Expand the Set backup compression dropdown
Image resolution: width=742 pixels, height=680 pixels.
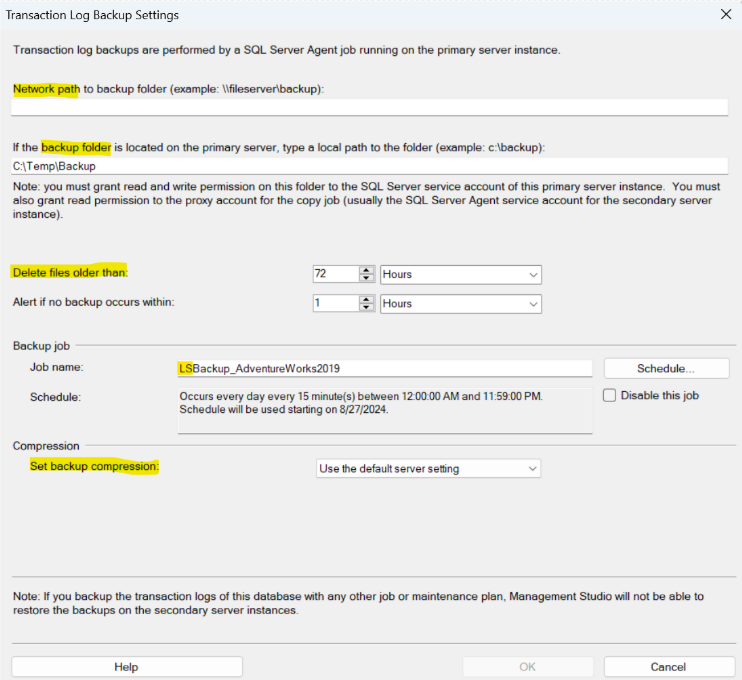[x=427, y=468]
